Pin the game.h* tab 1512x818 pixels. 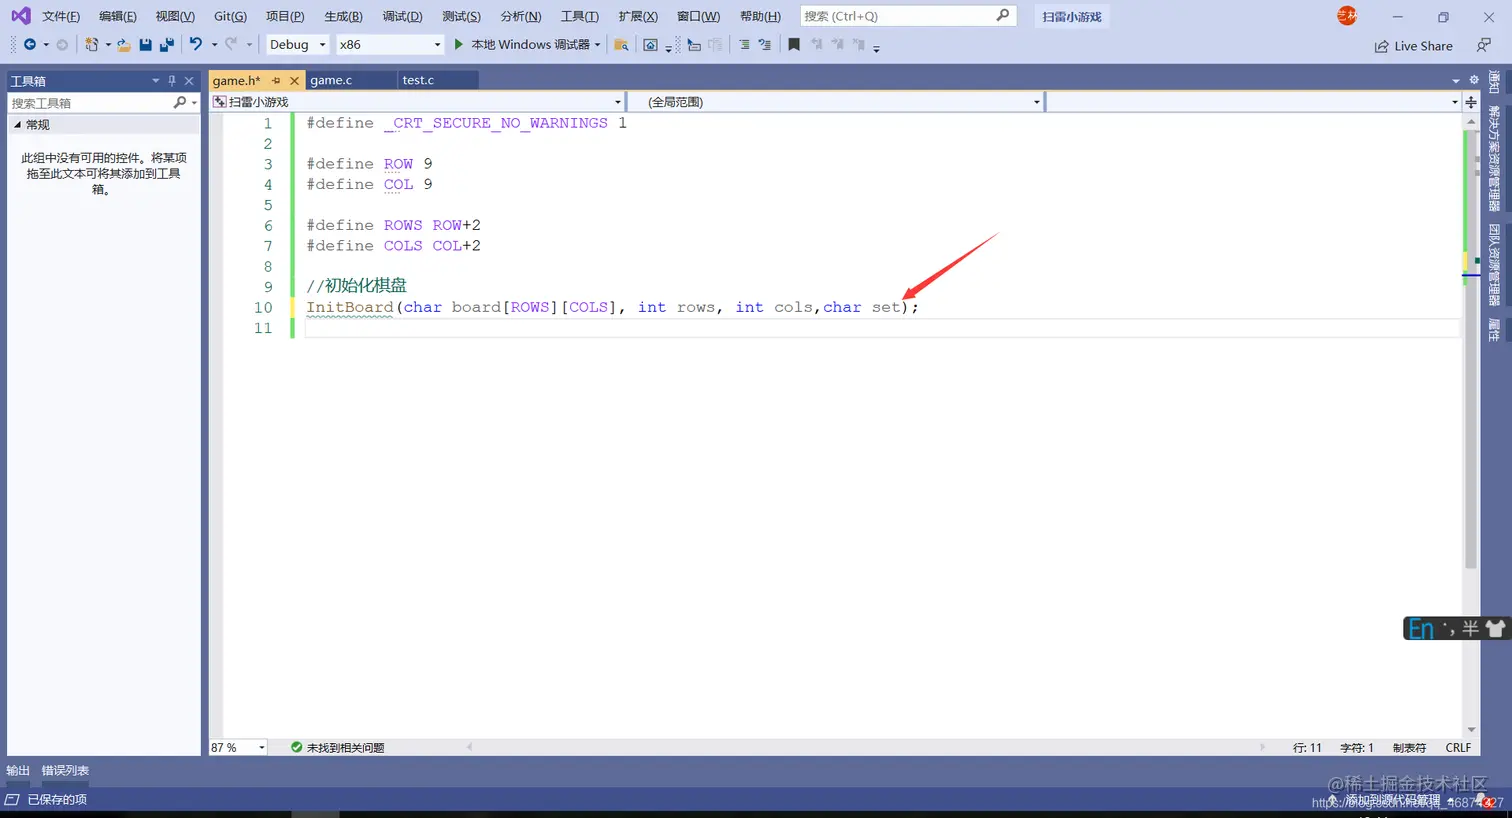(x=276, y=80)
